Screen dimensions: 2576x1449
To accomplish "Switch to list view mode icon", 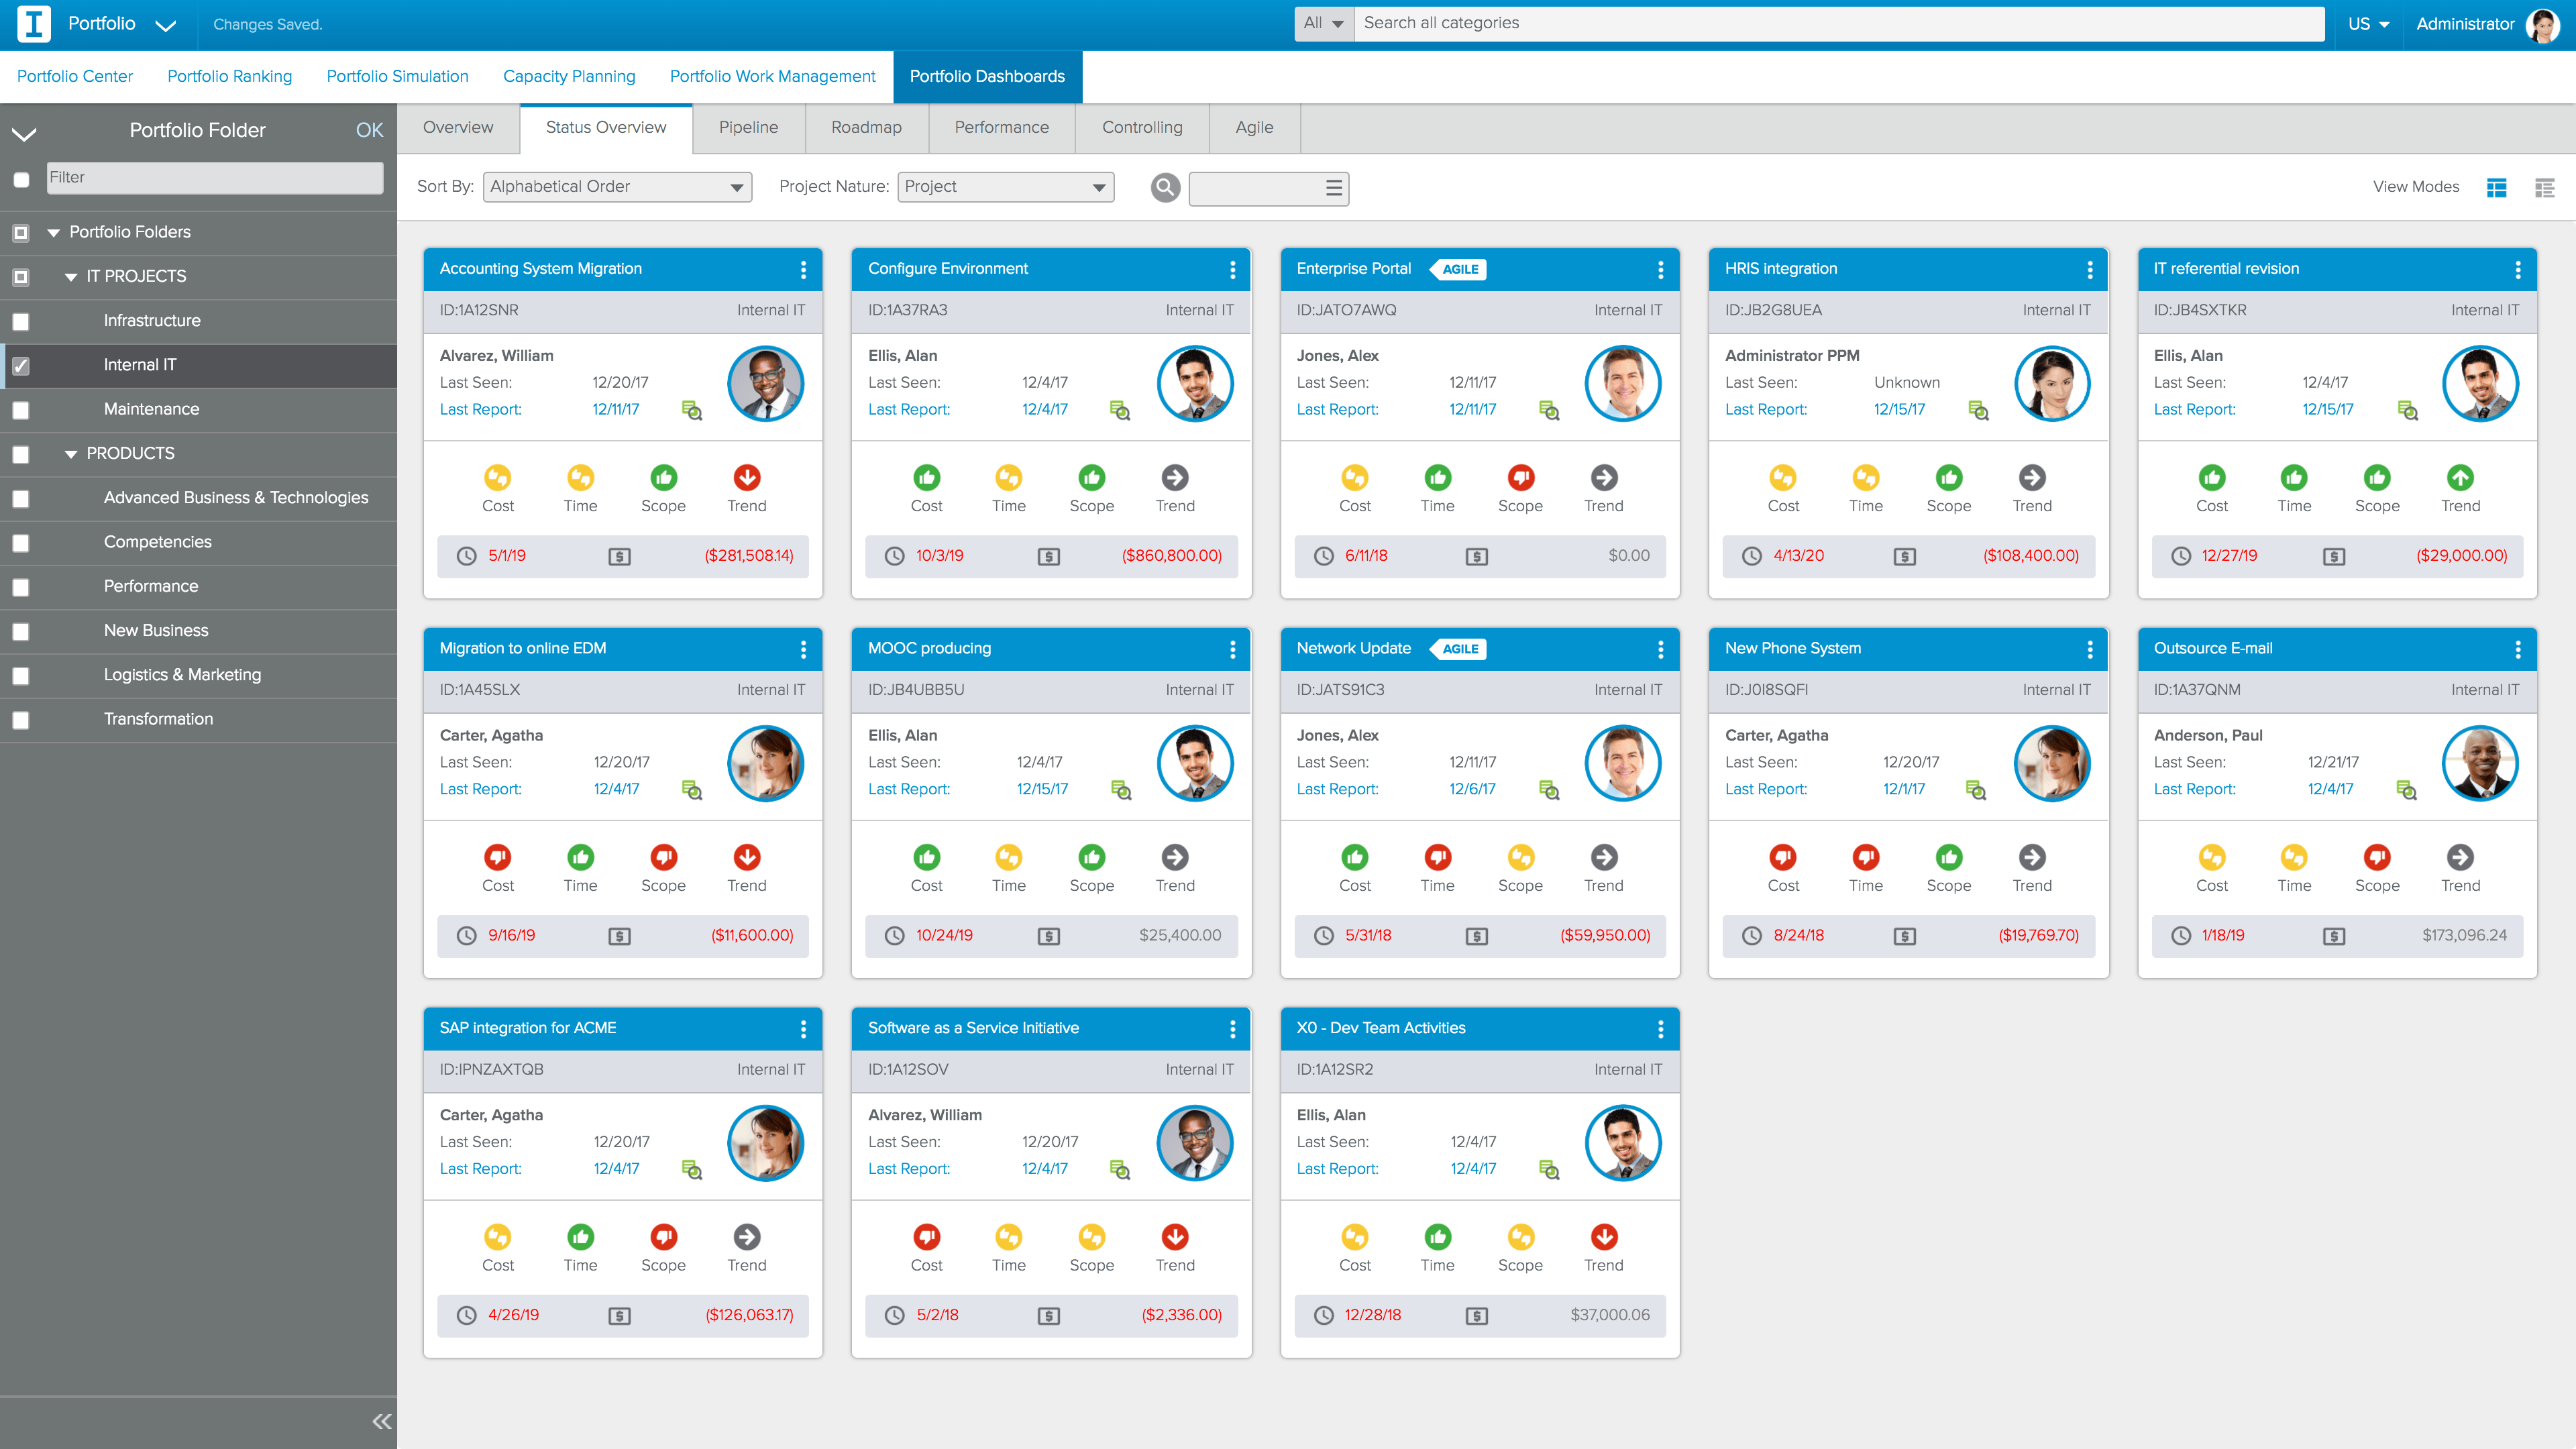I will [2544, 187].
